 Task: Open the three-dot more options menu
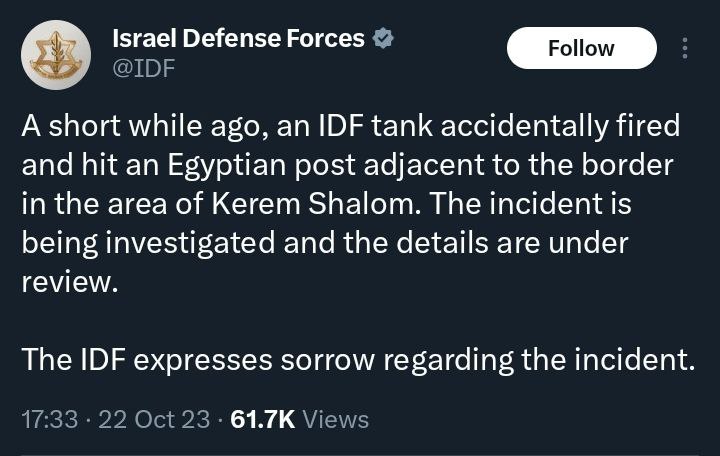(x=685, y=48)
